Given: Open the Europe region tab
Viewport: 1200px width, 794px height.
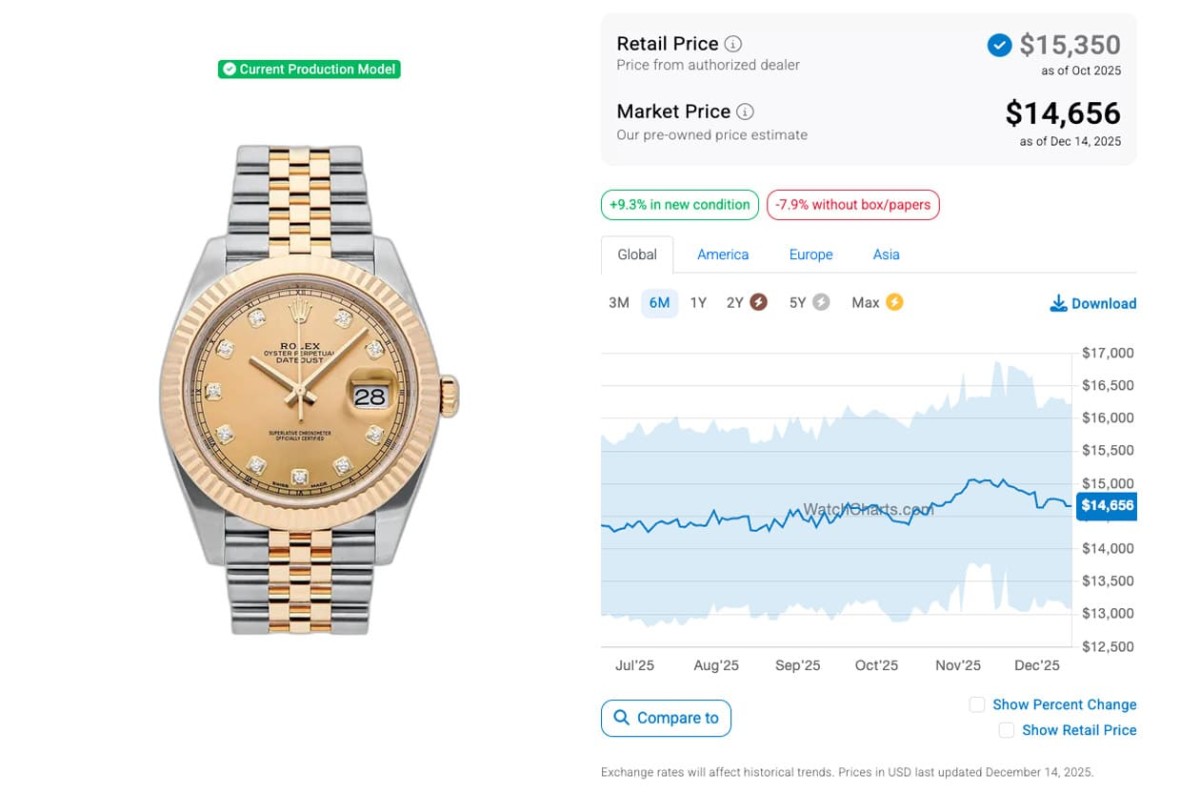Looking at the screenshot, I should pos(811,255).
